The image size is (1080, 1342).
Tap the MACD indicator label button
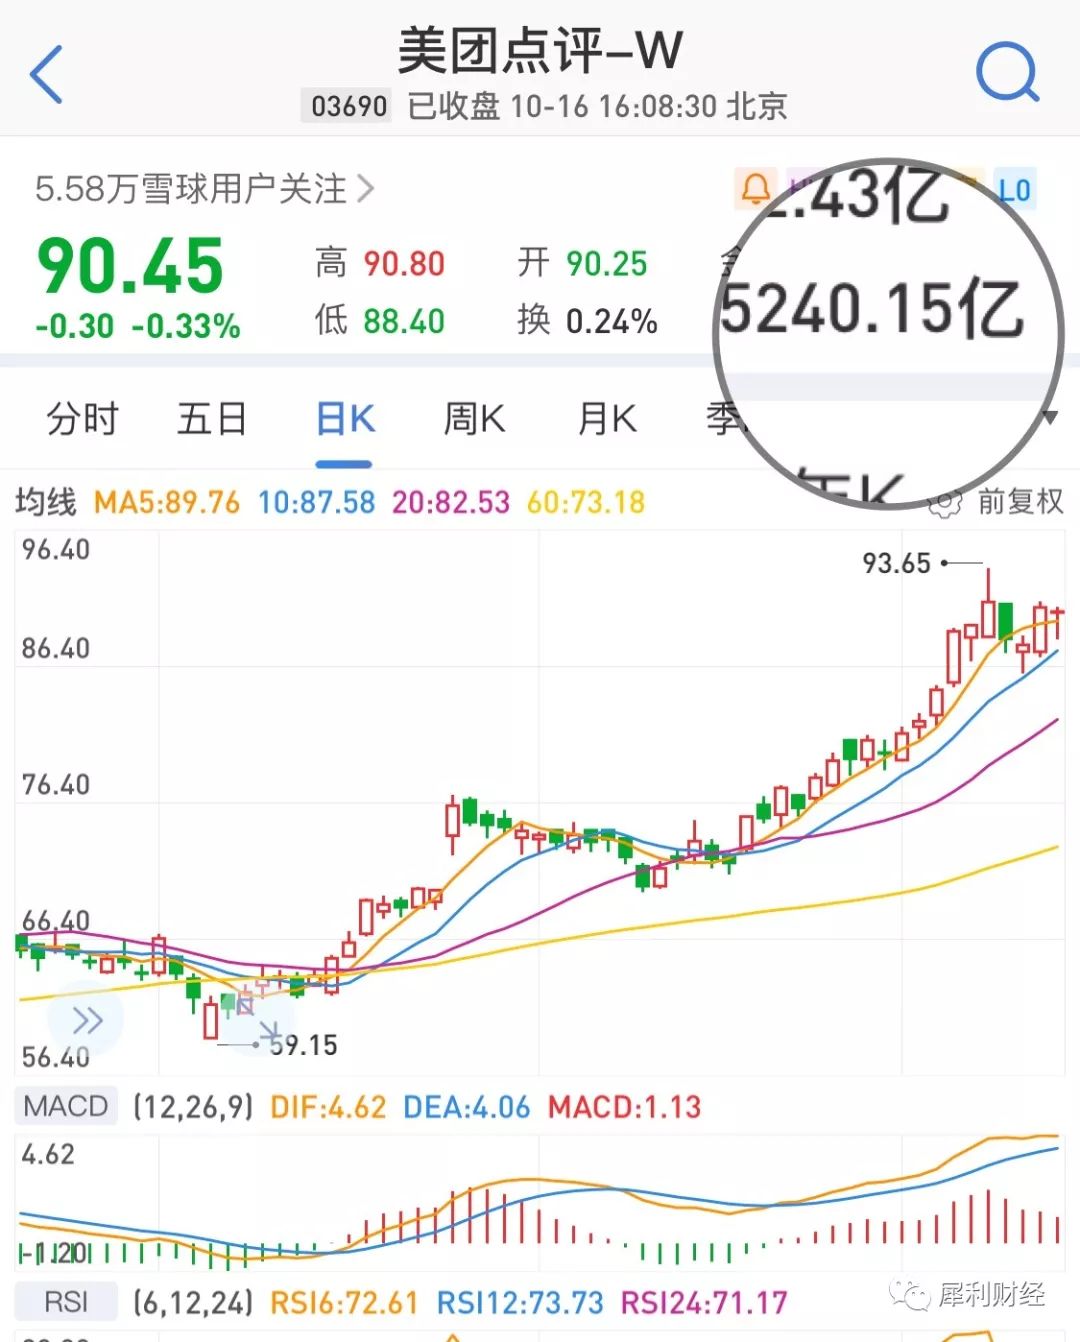click(x=66, y=1106)
